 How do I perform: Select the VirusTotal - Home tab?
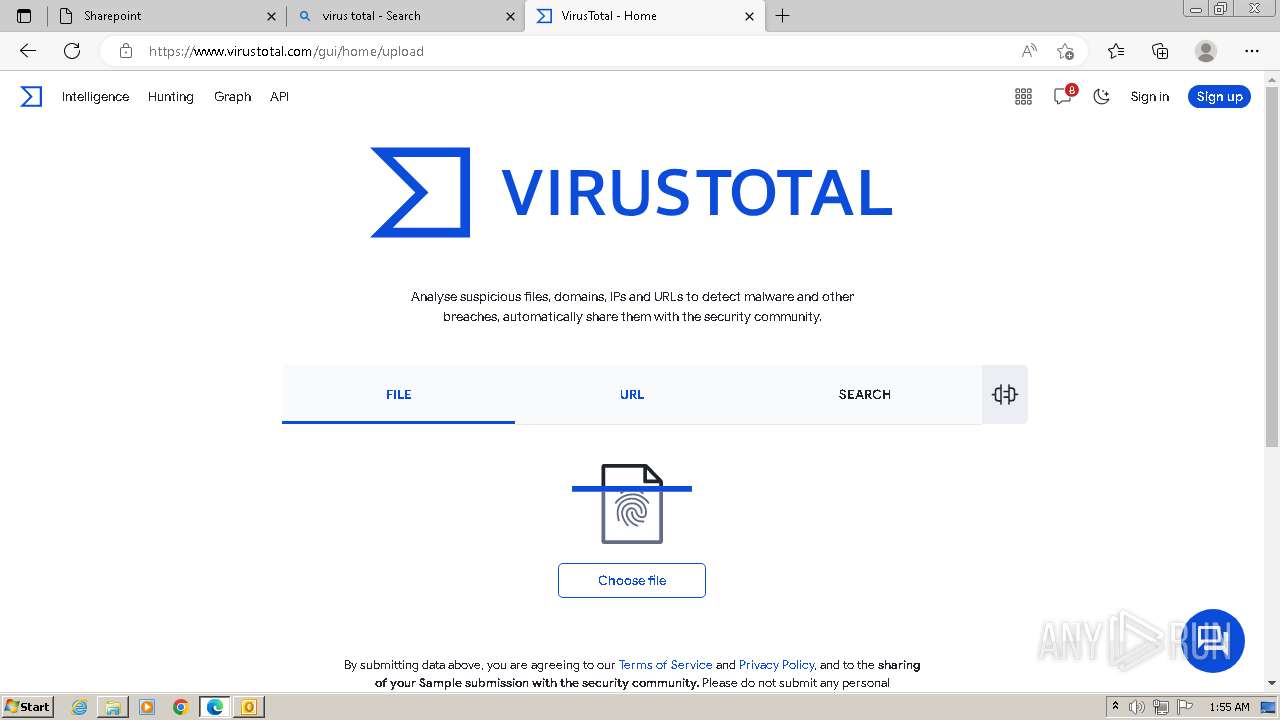coord(645,16)
